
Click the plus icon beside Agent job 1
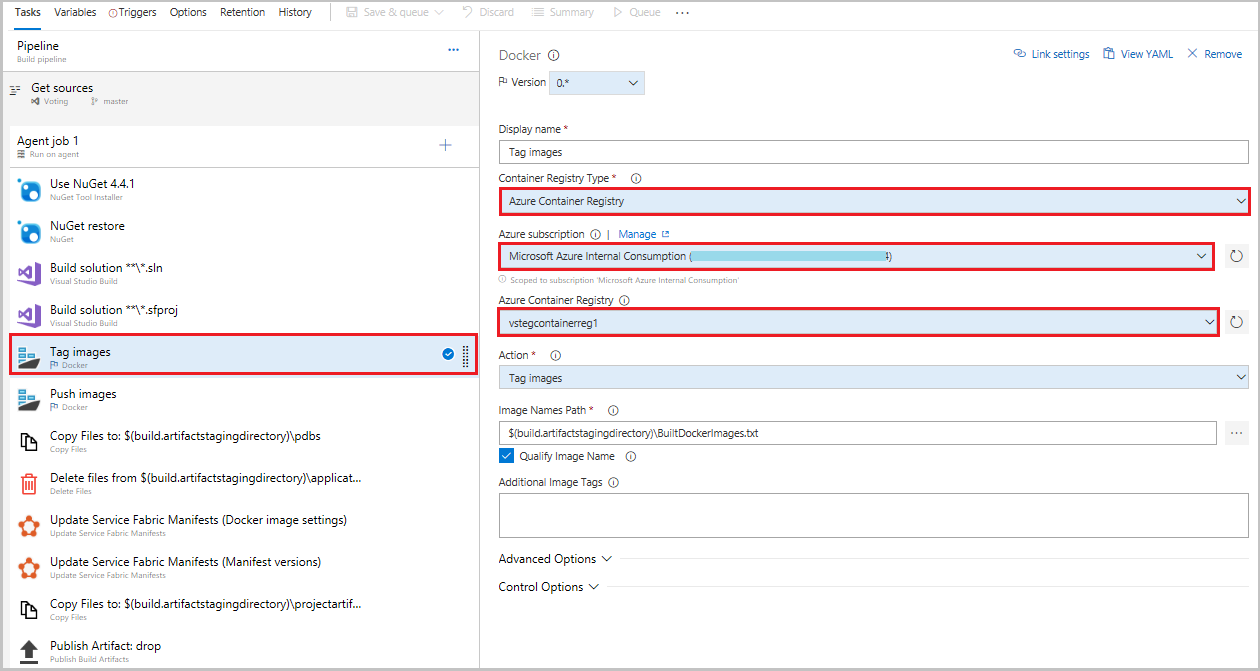pos(445,145)
